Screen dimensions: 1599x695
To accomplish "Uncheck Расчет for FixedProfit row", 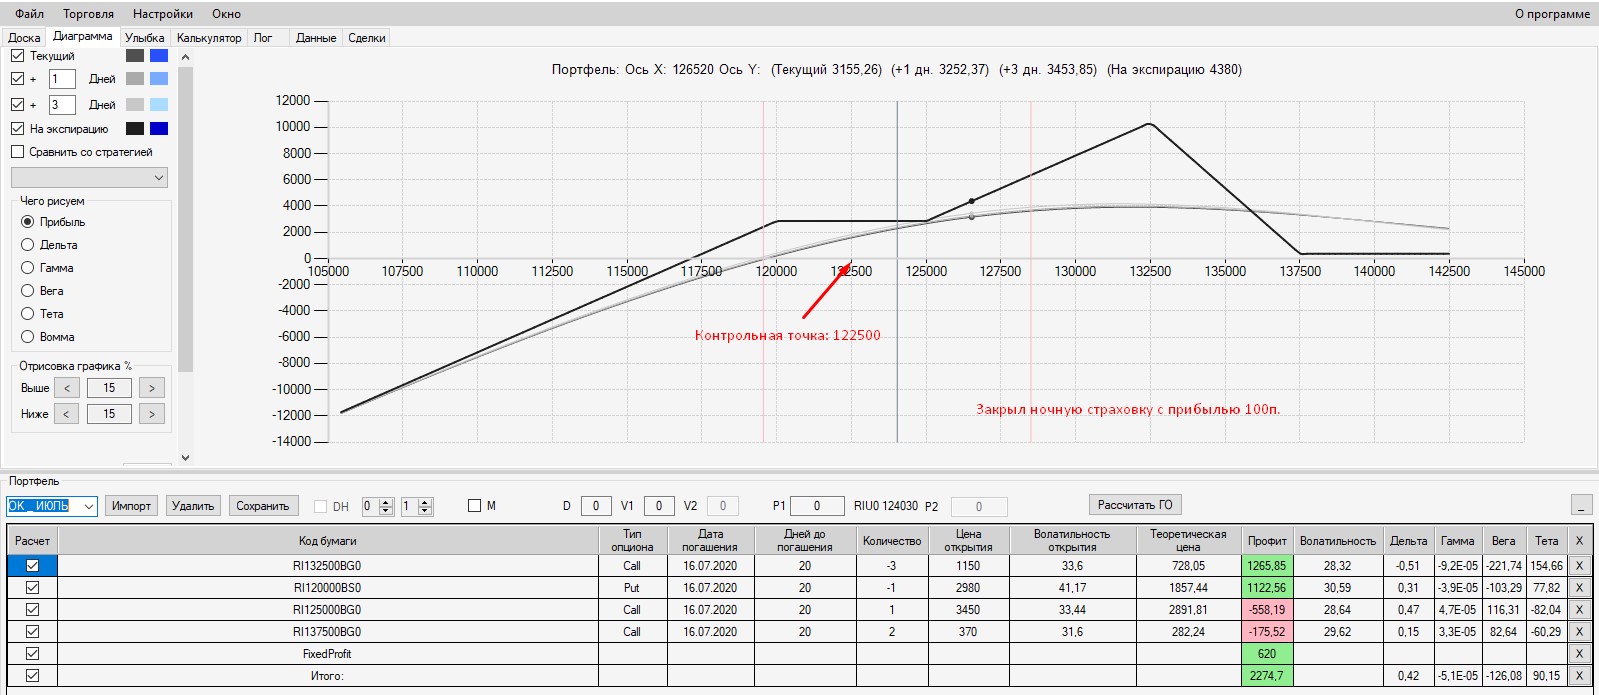I will 33,654.
